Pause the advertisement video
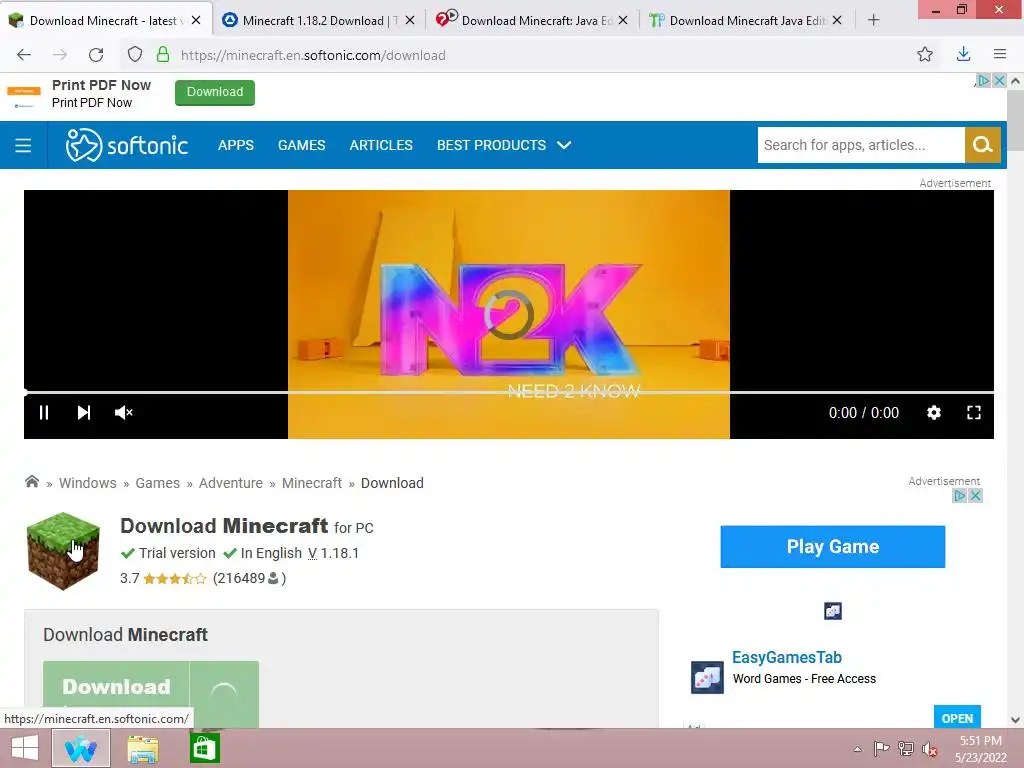 tap(44, 413)
